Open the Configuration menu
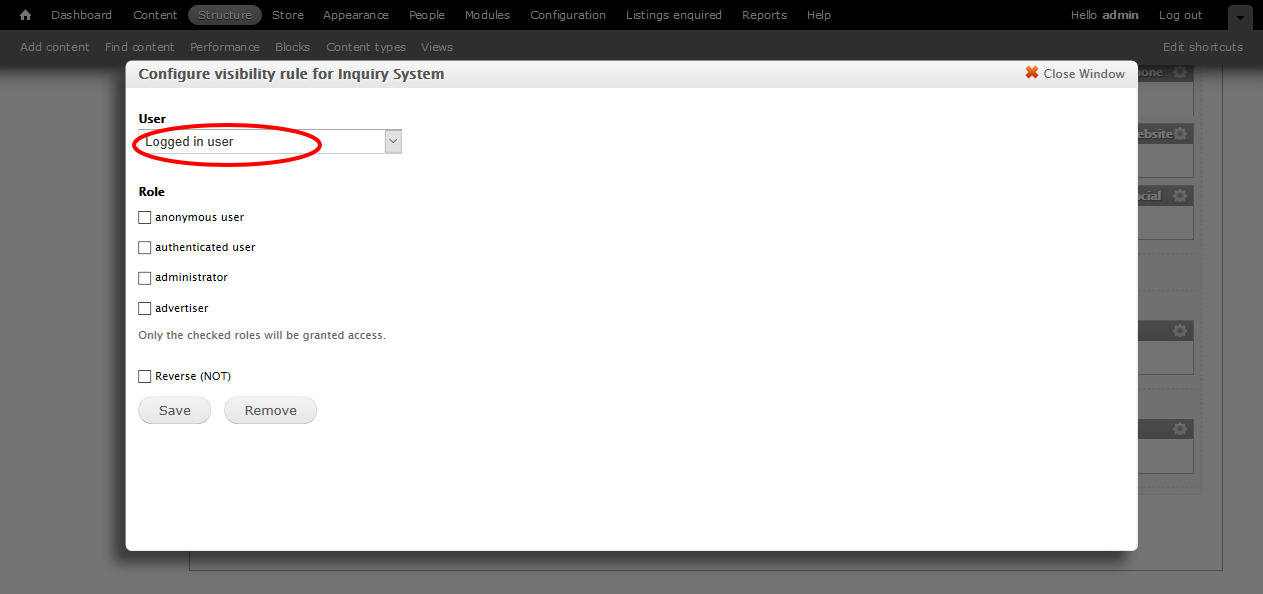Screen dimensions: 1263x594 (568, 15)
